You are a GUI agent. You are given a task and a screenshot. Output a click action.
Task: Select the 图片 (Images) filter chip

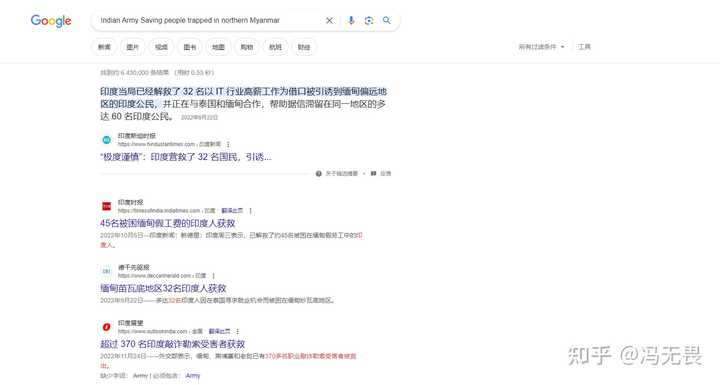(133, 47)
